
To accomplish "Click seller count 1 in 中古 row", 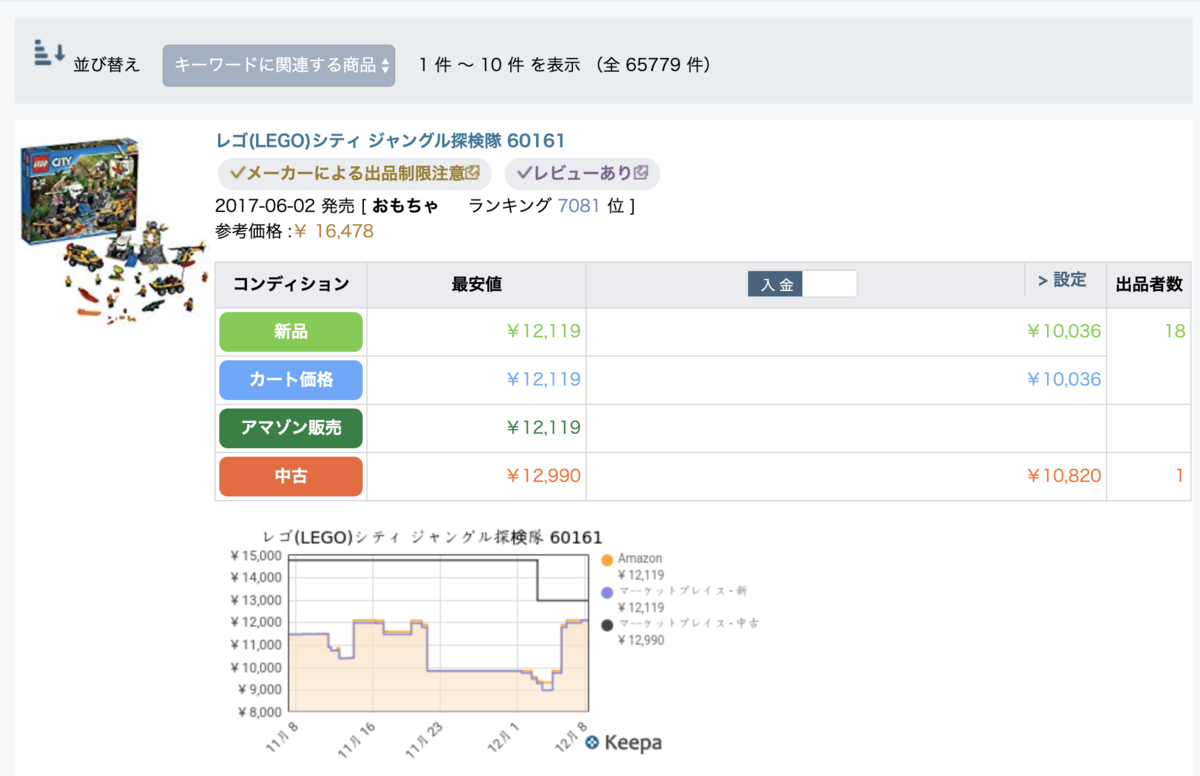I will coord(1179,476).
